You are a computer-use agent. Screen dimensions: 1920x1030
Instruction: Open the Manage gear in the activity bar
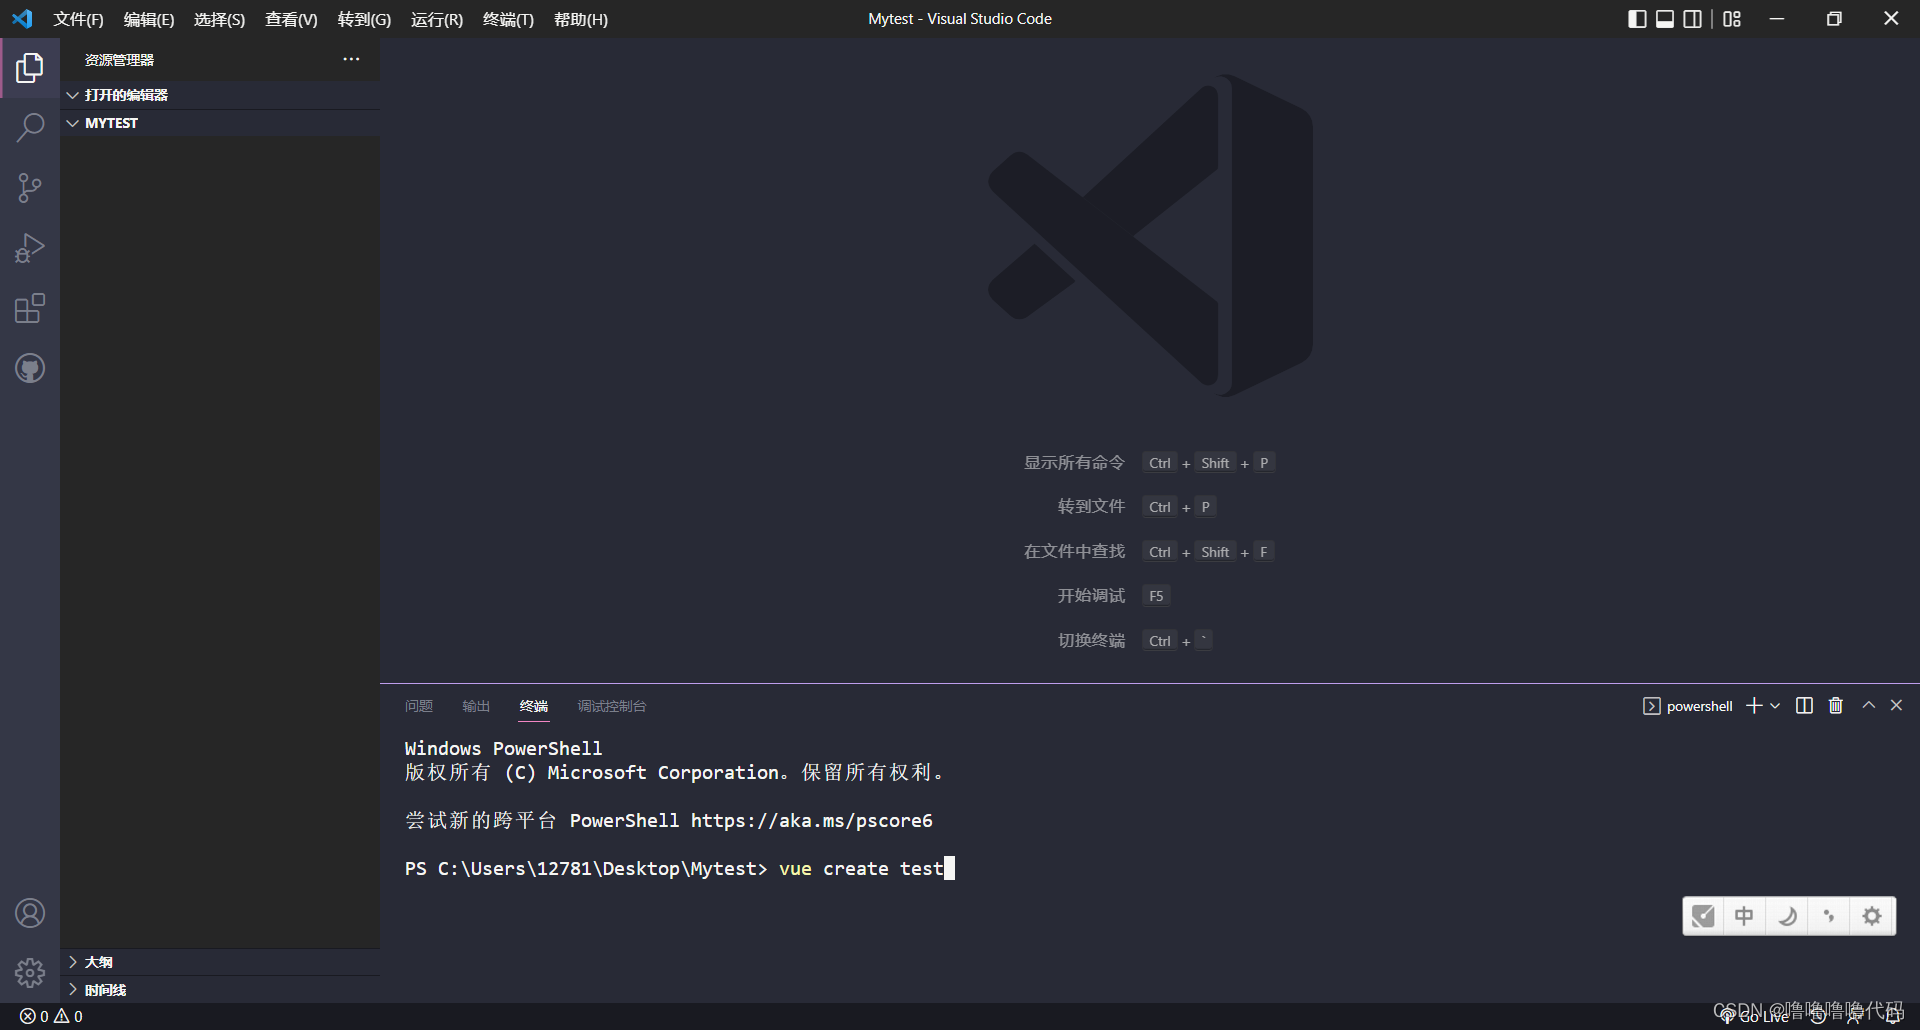point(30,973)
